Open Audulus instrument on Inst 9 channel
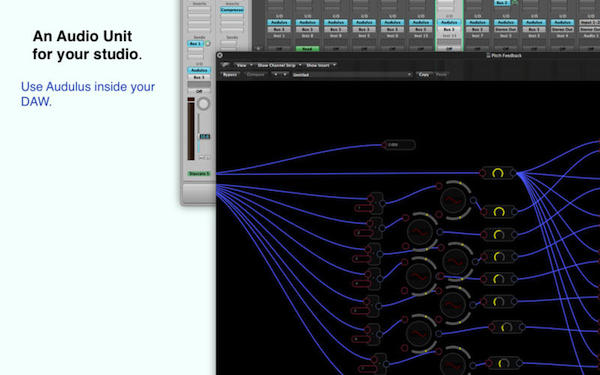This screenshot has width=600, height=375. pos(336,23)
